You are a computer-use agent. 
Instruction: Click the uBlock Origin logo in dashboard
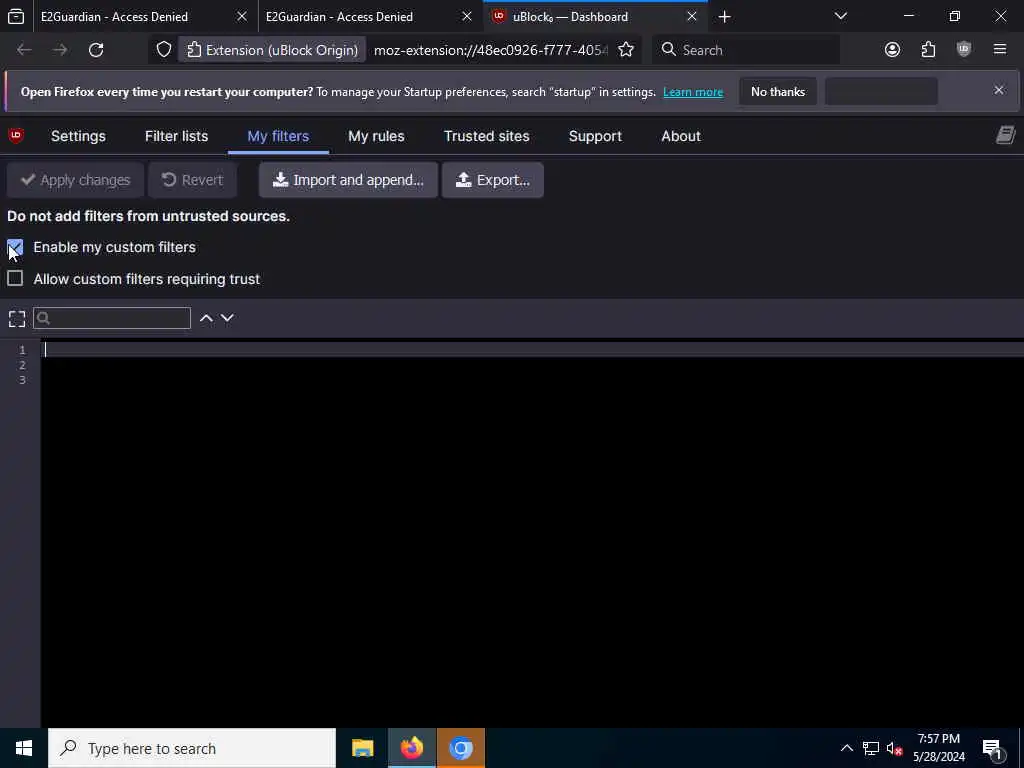(x=16, y=136)
